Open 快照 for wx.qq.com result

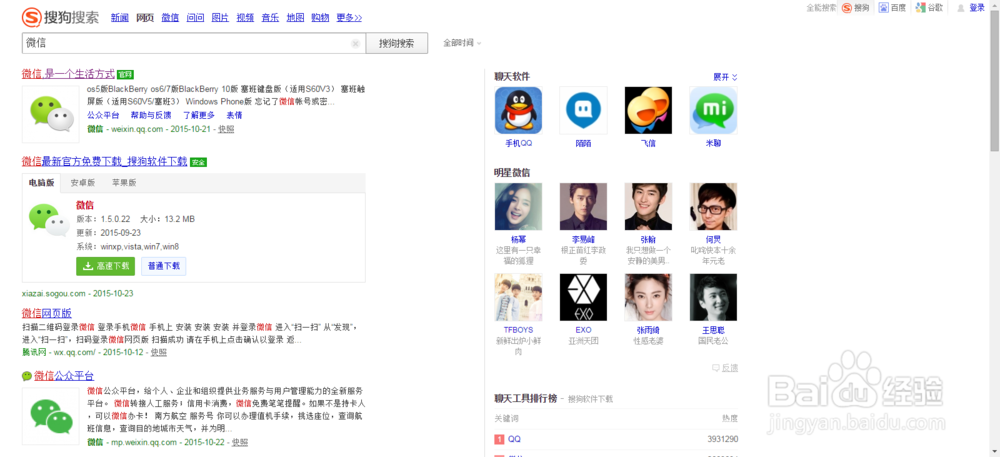coord(159,352)
